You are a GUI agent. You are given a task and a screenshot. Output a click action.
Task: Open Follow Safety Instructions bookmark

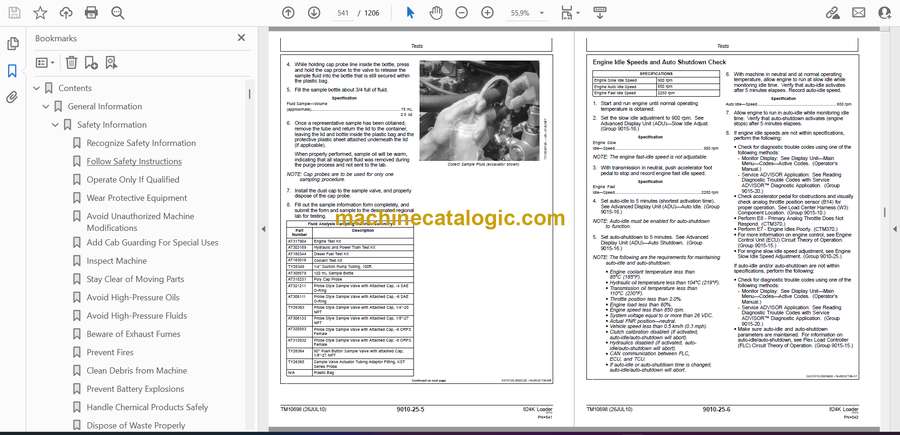(x=134, y=161)
